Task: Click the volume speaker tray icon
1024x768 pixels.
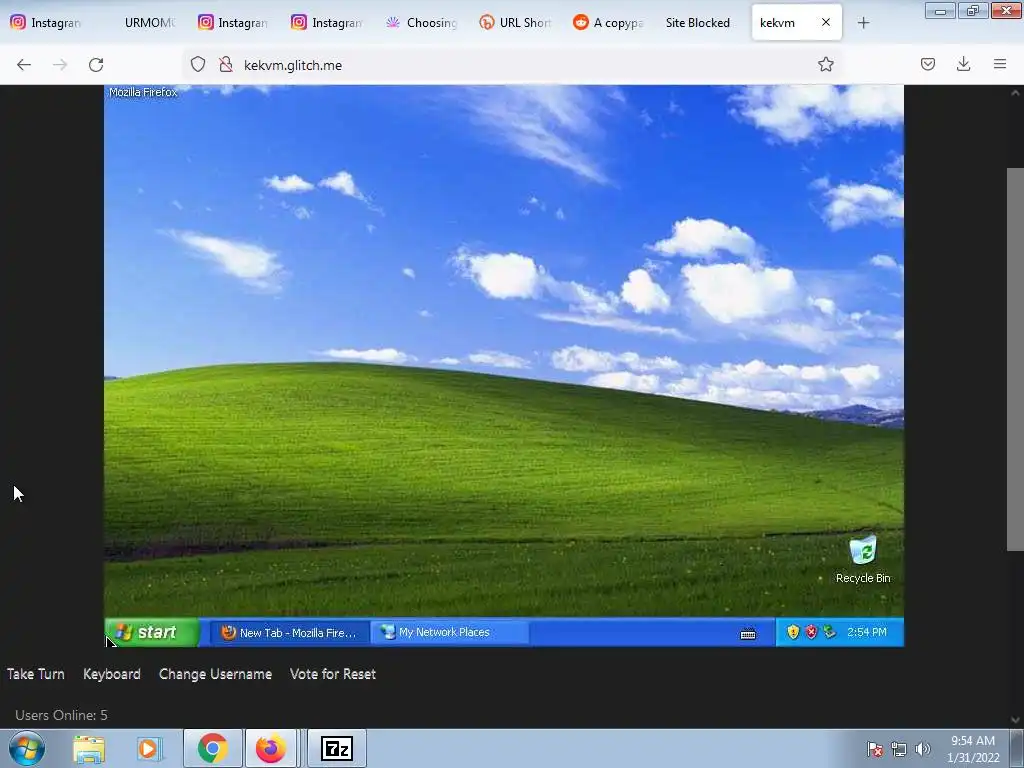Action: 922,749
